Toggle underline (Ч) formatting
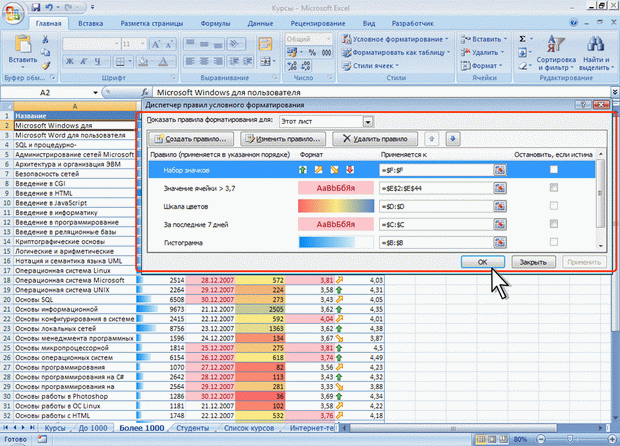 97,61
